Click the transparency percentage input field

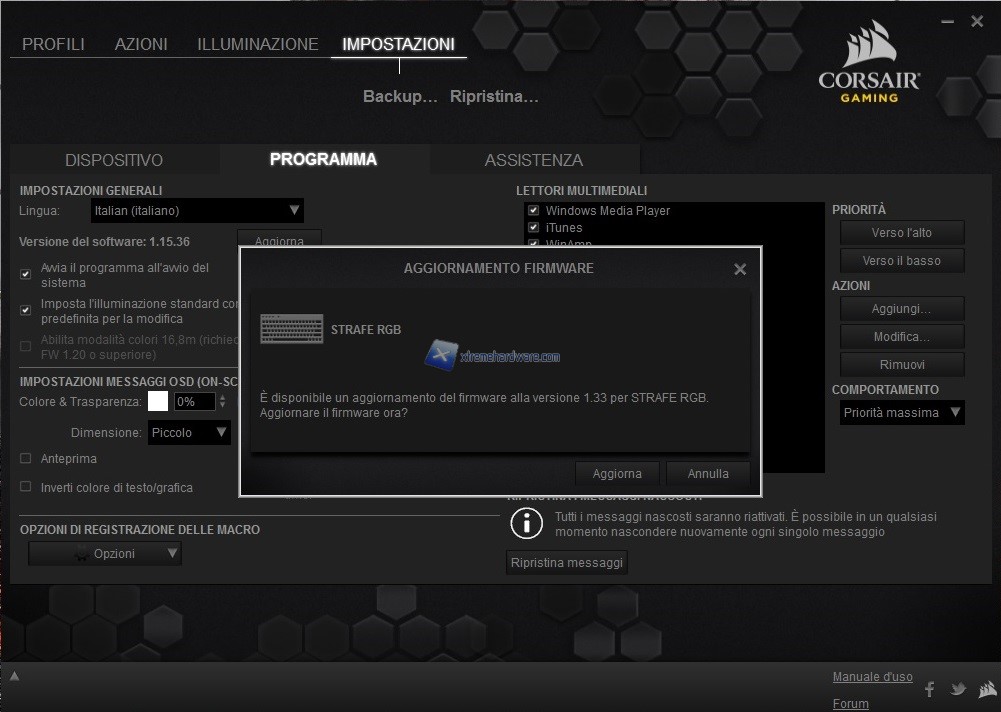point(197,401)
